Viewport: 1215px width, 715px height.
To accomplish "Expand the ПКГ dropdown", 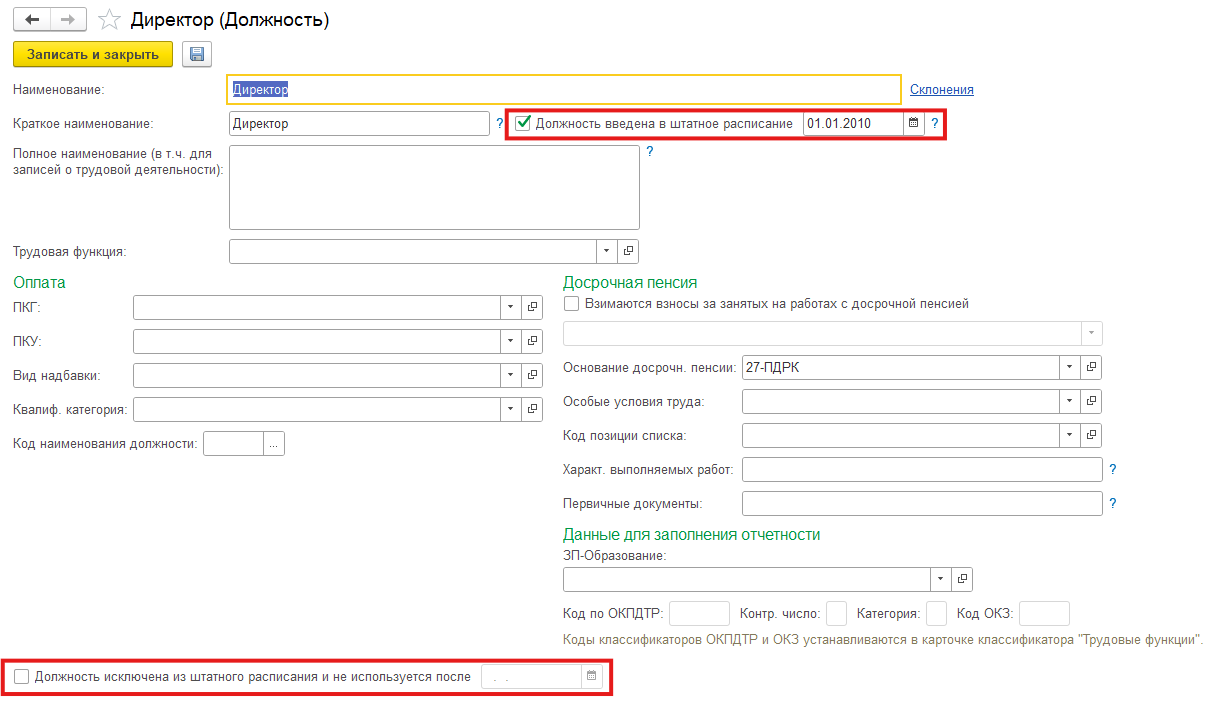I will point(510,307).
